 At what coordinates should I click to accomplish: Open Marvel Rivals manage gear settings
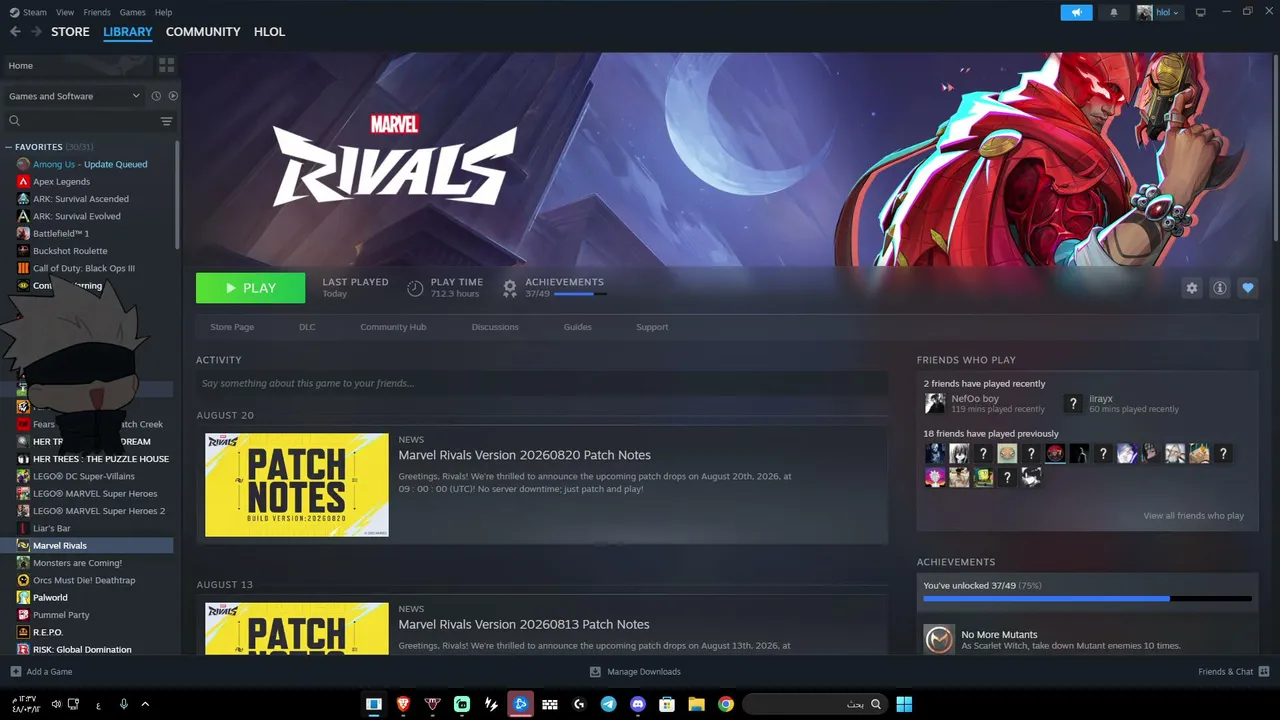tap(1191, 288)
